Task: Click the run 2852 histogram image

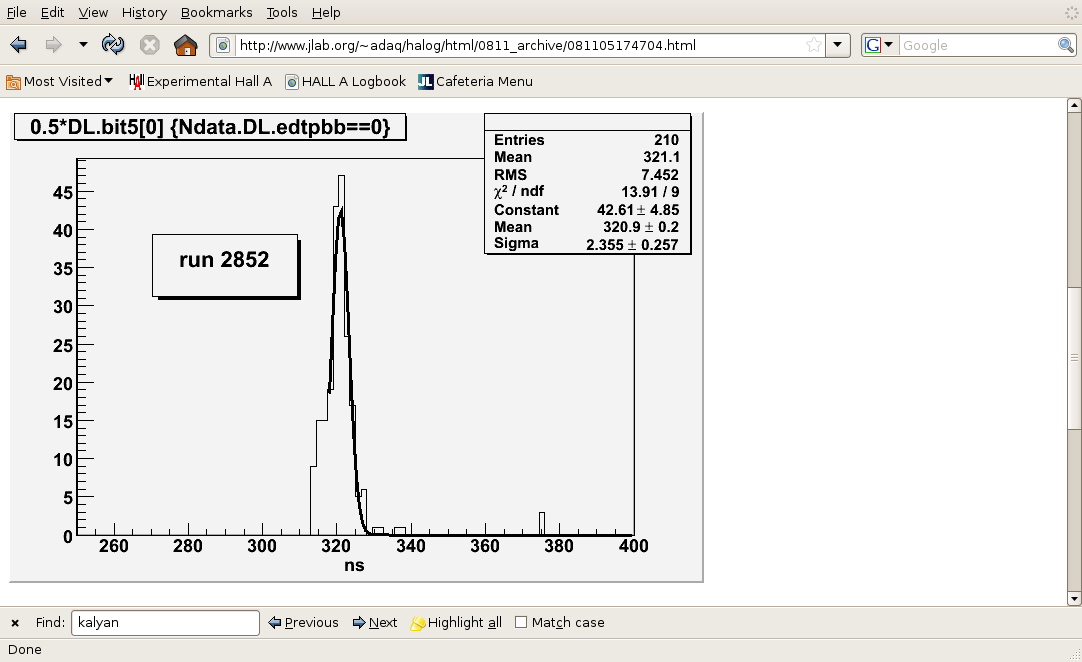Action: [x=356, y=347]
